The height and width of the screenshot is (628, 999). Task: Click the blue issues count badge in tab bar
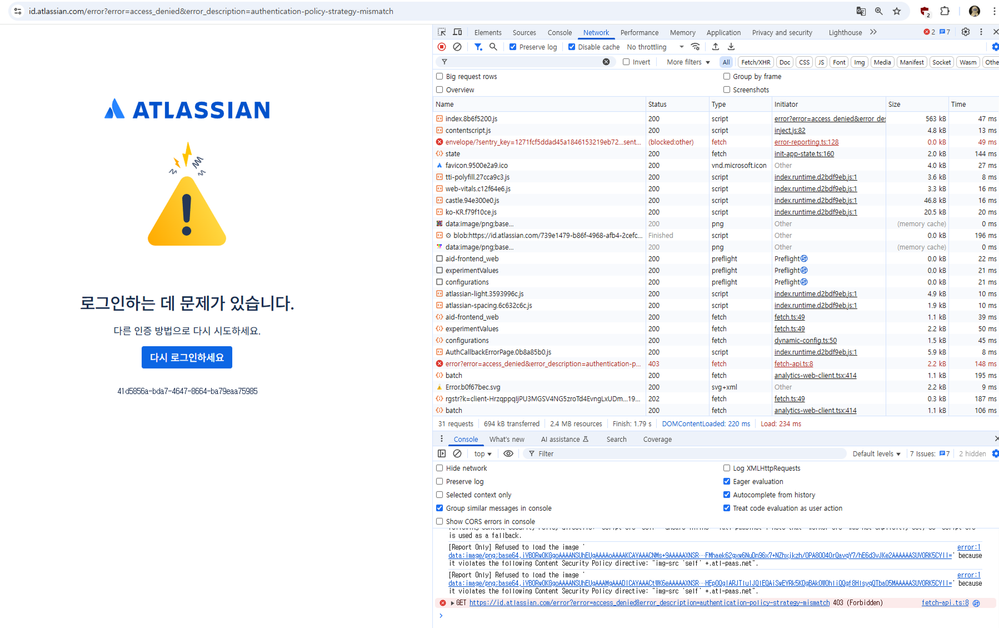pyautogui.click(x=945, y=32)
